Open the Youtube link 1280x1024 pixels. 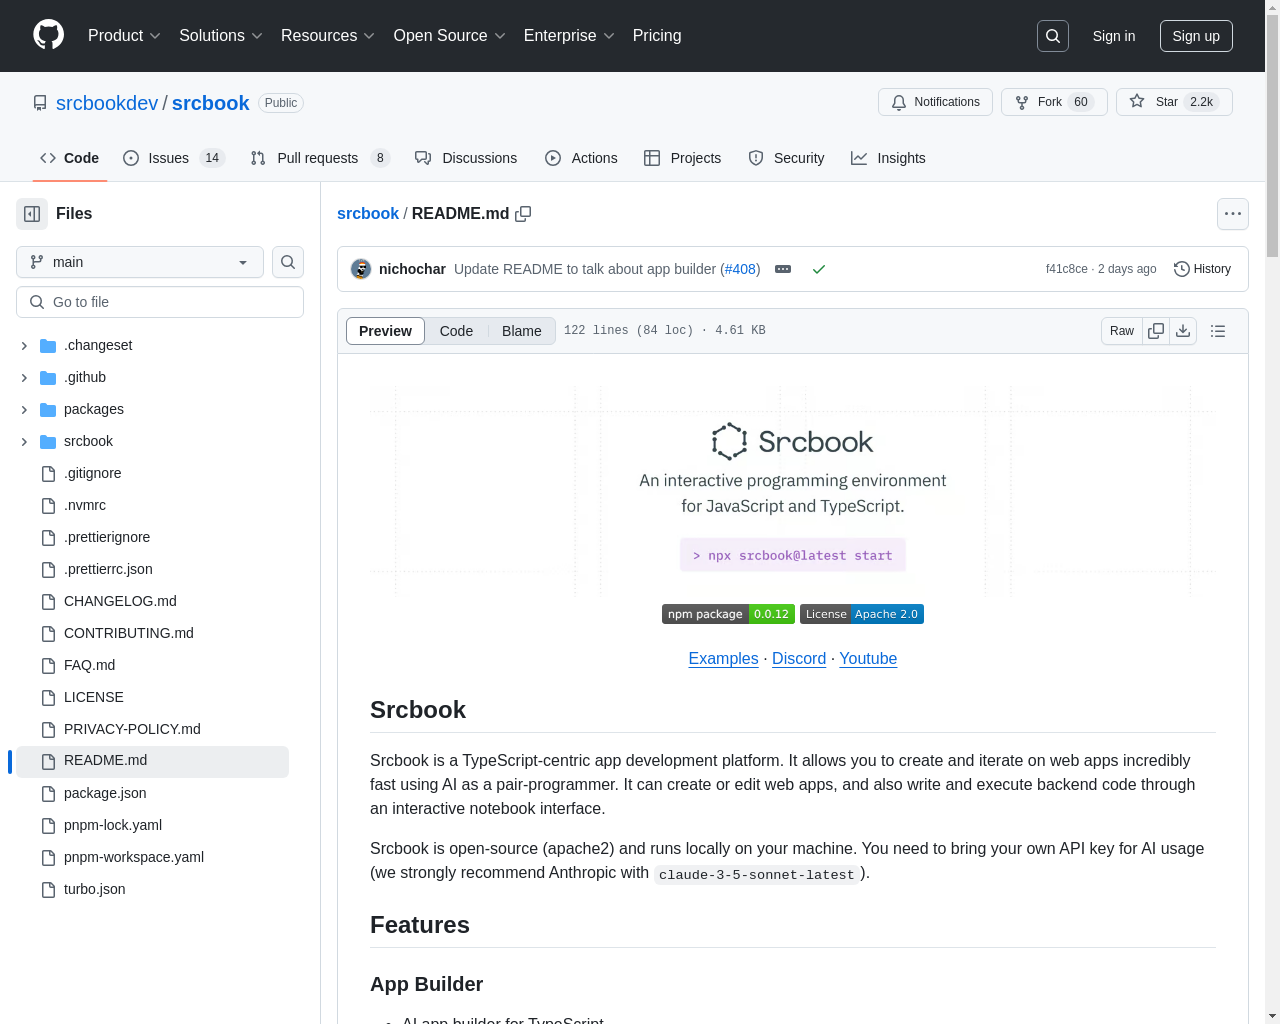pyautogui.click(x=868, y=658)
